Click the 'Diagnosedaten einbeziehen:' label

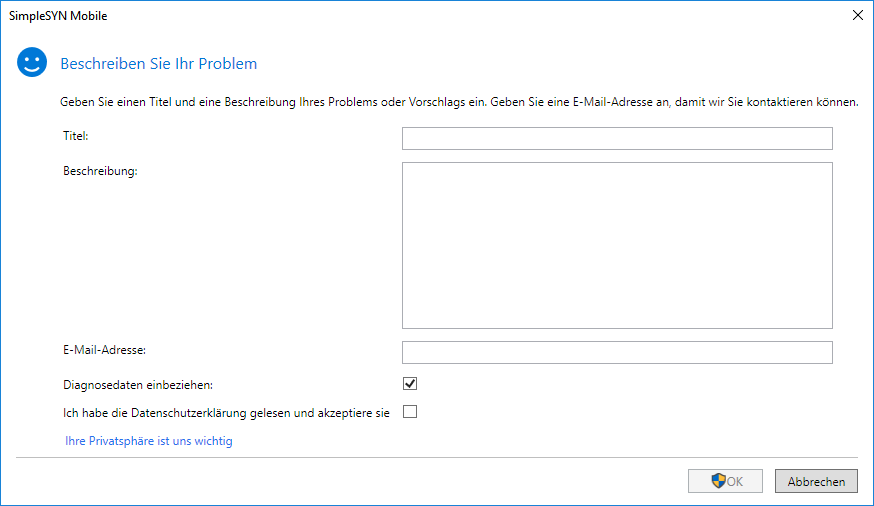138,384
